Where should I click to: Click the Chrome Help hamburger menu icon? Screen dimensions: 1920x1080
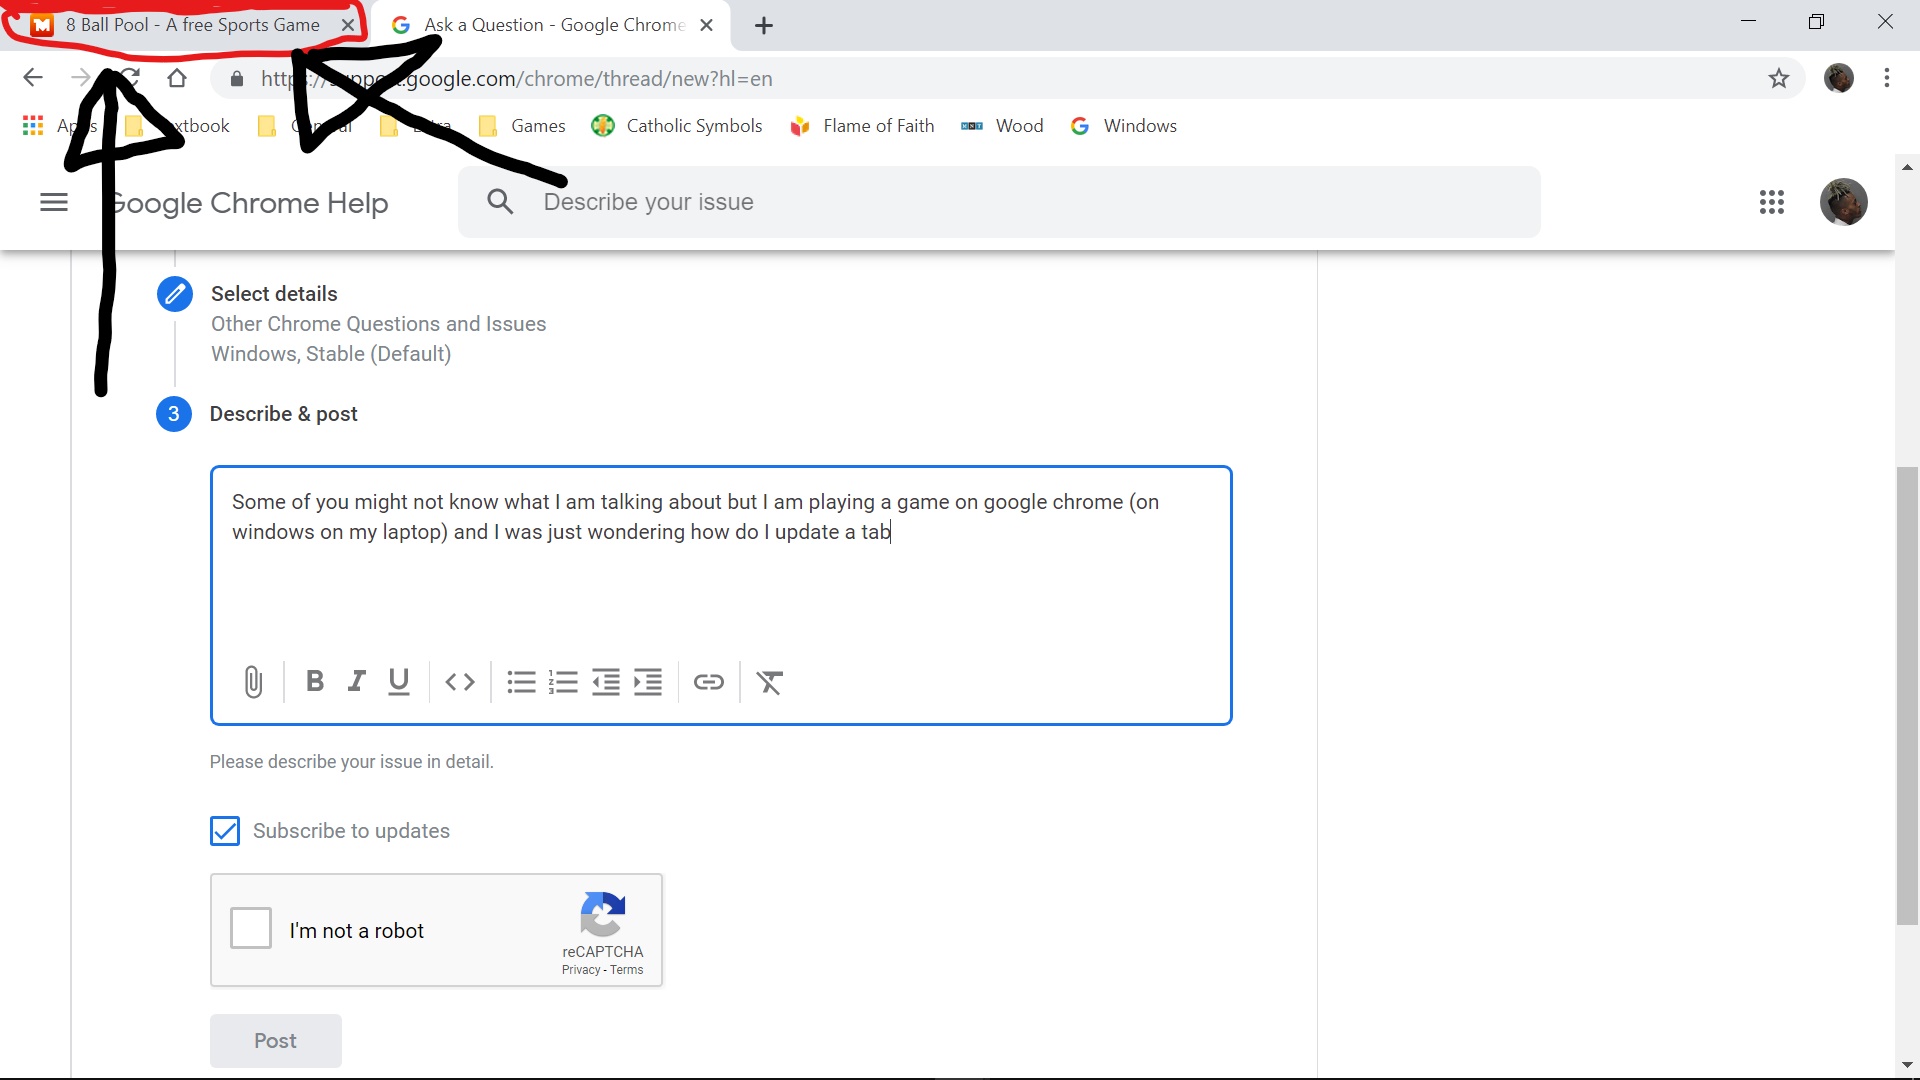(53, 202)
